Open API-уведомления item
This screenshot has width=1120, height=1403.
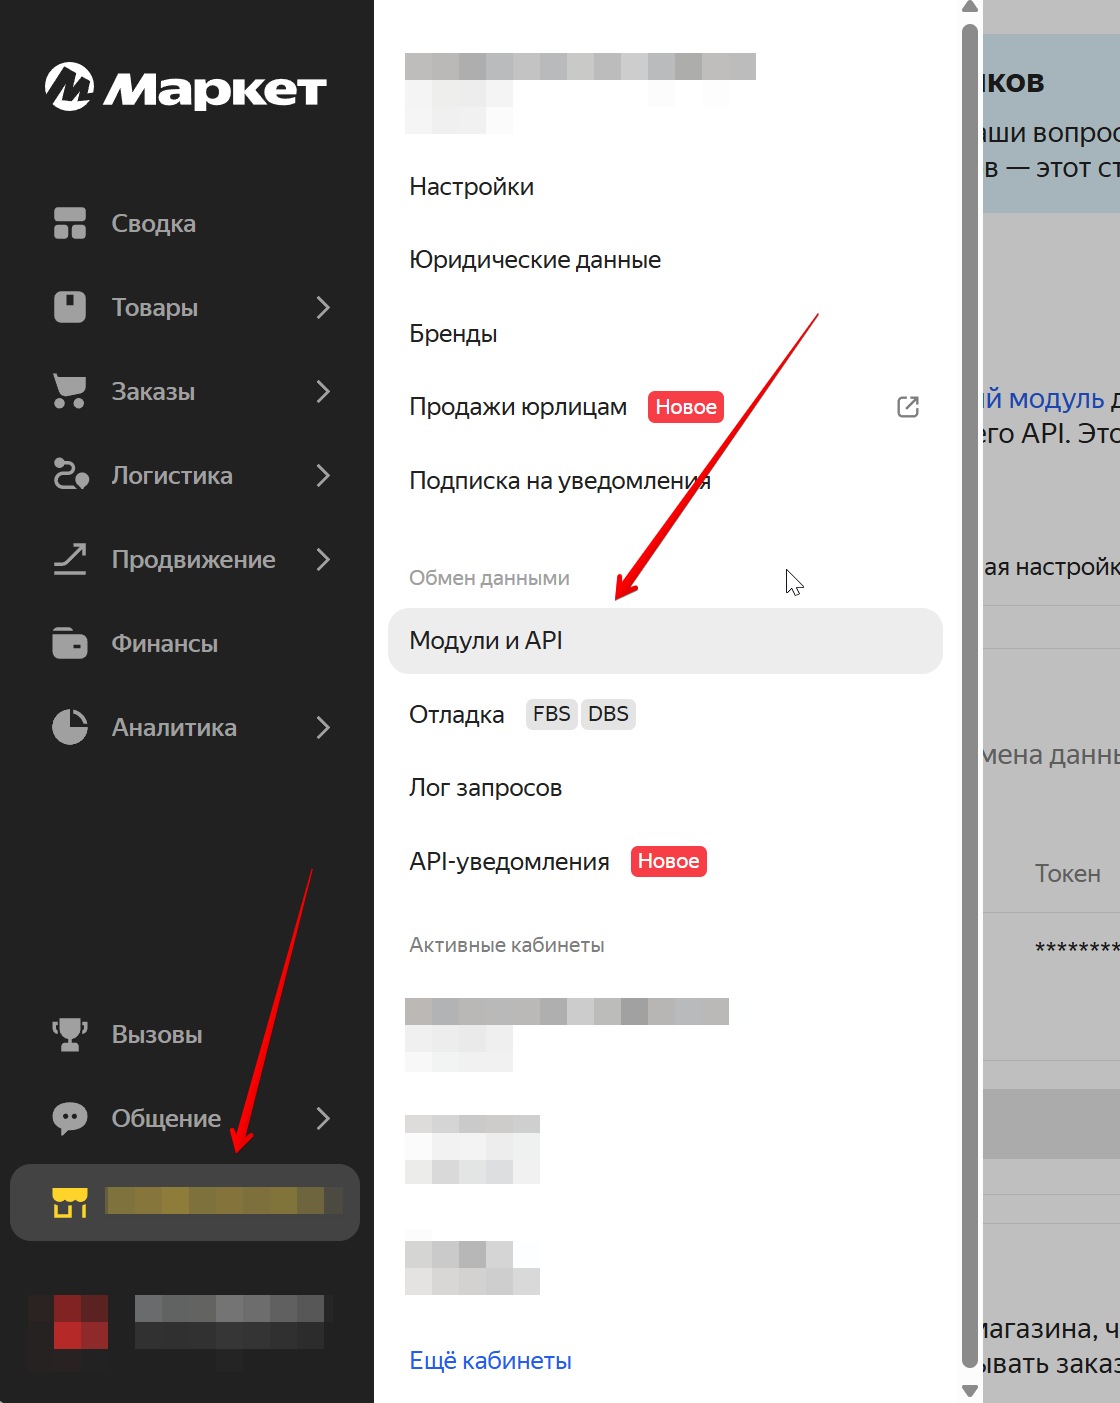[x=509, y=862]
